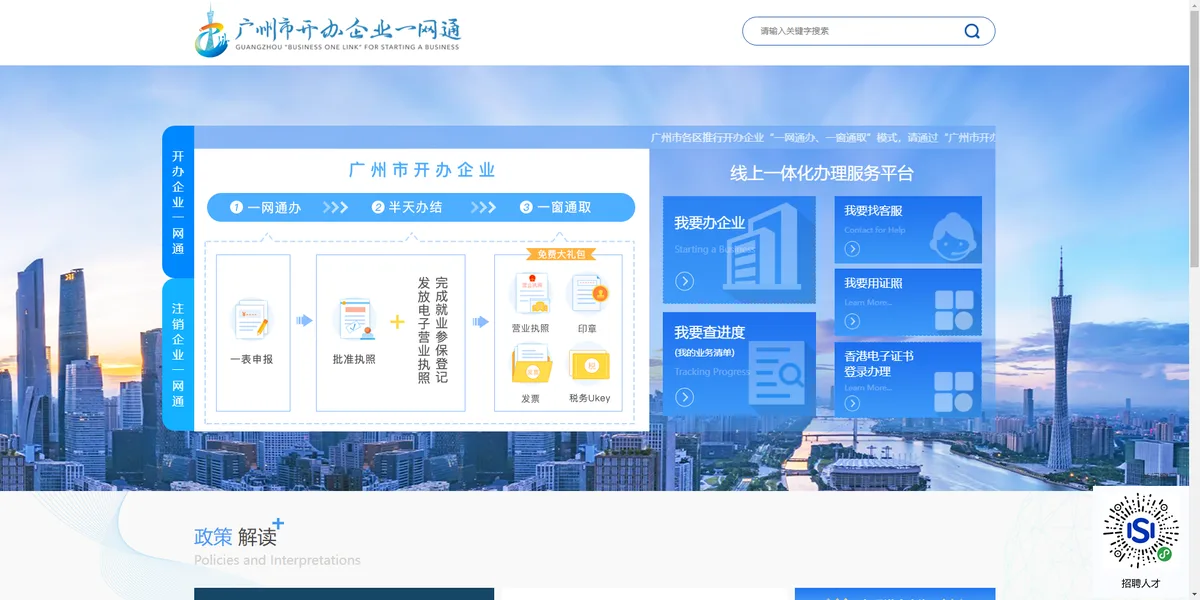Select step 2 半天办结

point(407,208)
